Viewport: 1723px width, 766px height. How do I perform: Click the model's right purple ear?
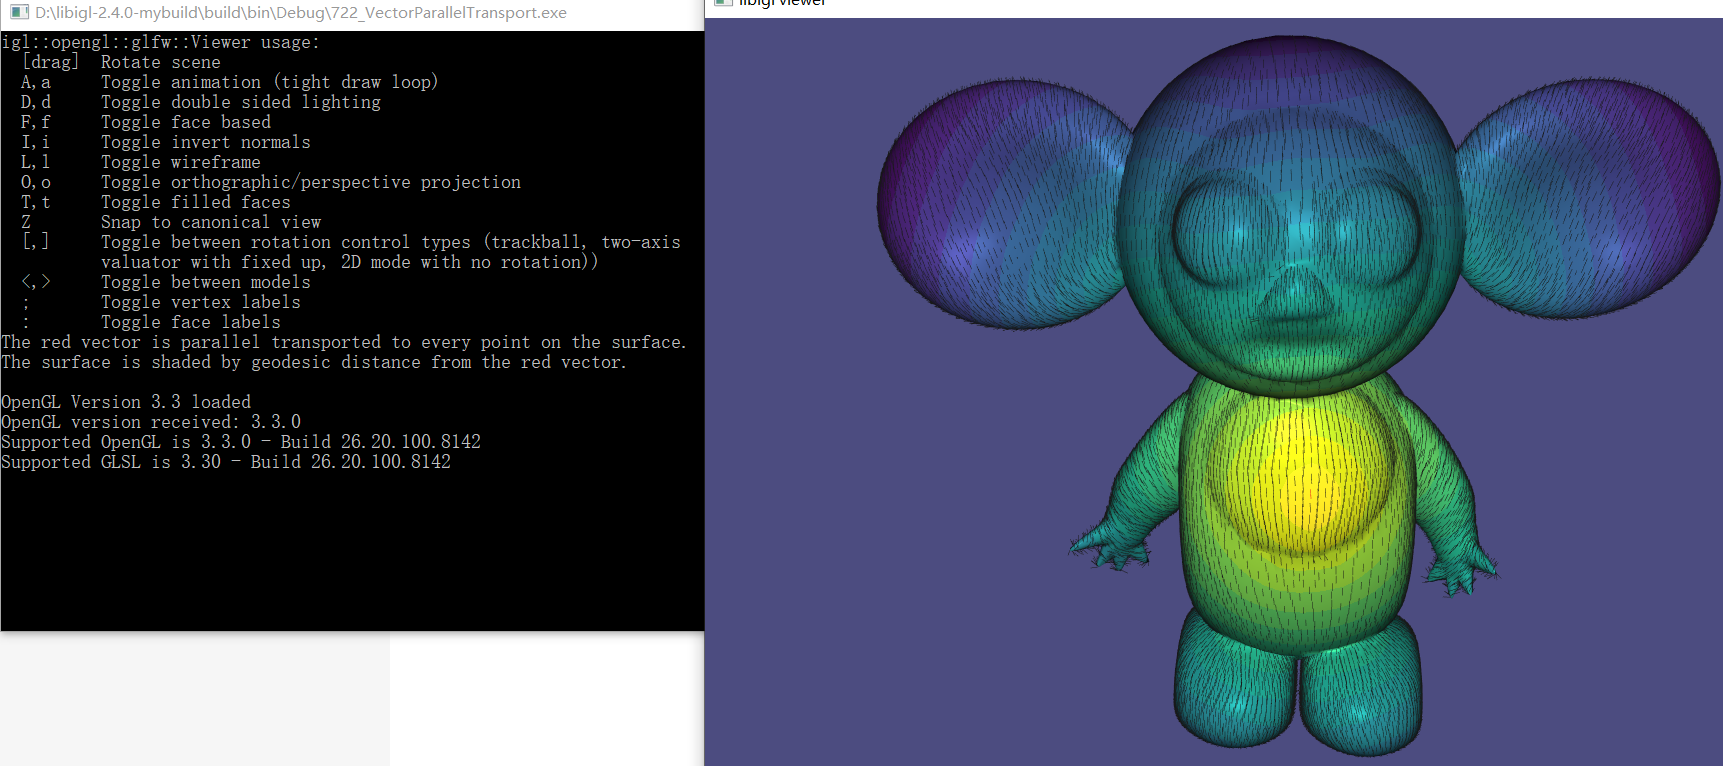pos(1588,198)
